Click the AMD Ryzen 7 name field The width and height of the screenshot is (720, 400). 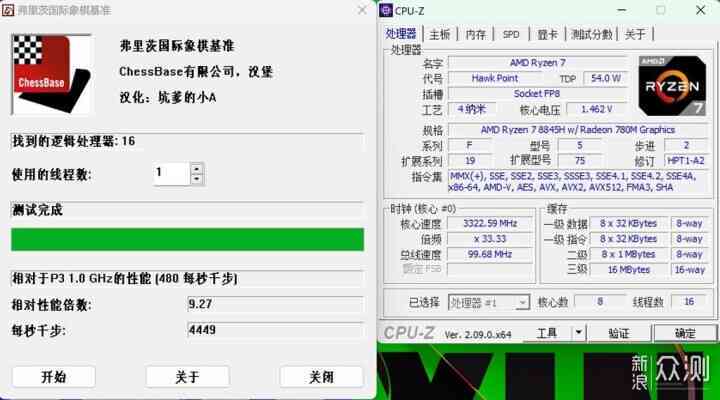(x=537, y=62)
